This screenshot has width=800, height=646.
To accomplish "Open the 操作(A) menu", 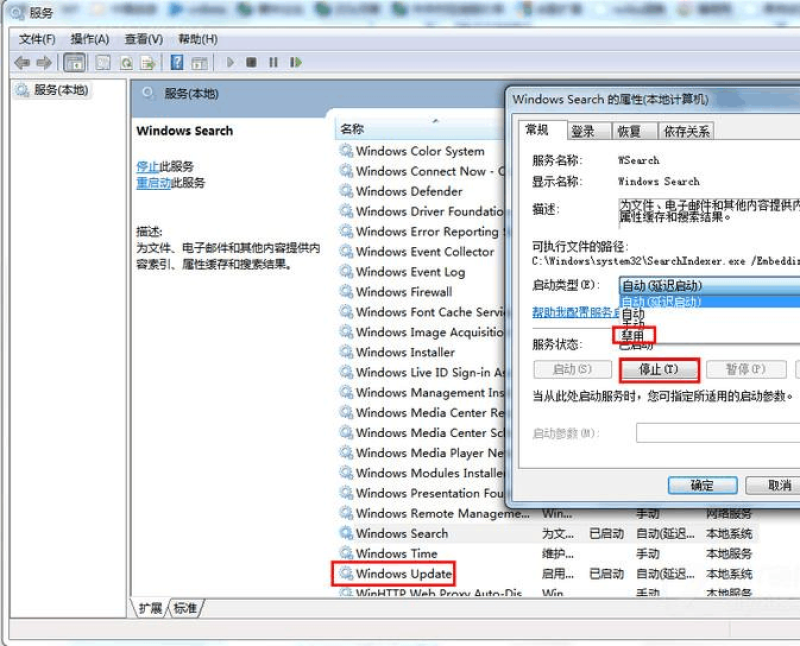I will pyautogui.click(x=90, y=39).
